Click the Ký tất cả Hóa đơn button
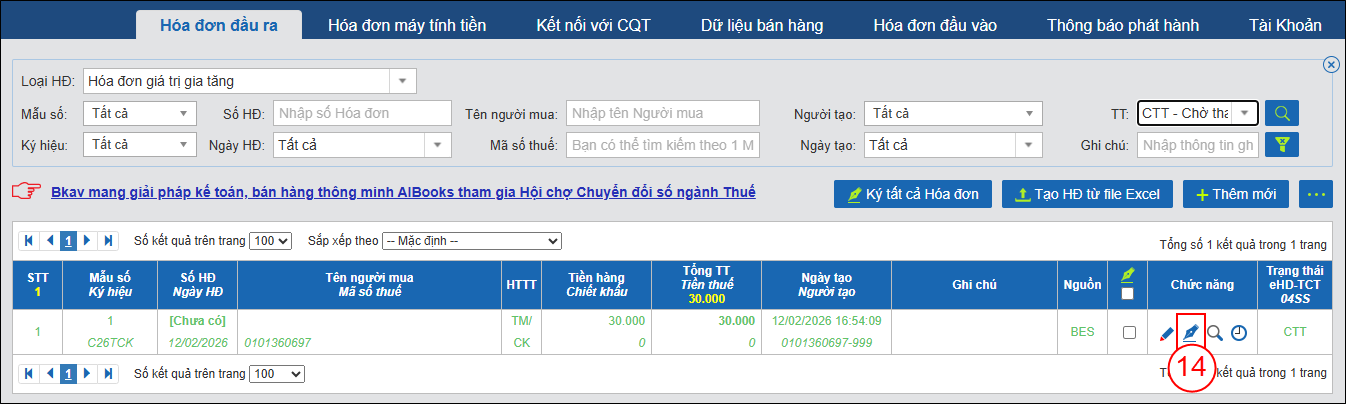This screenshot has height=404, width=1346. [x=913, y=194]
